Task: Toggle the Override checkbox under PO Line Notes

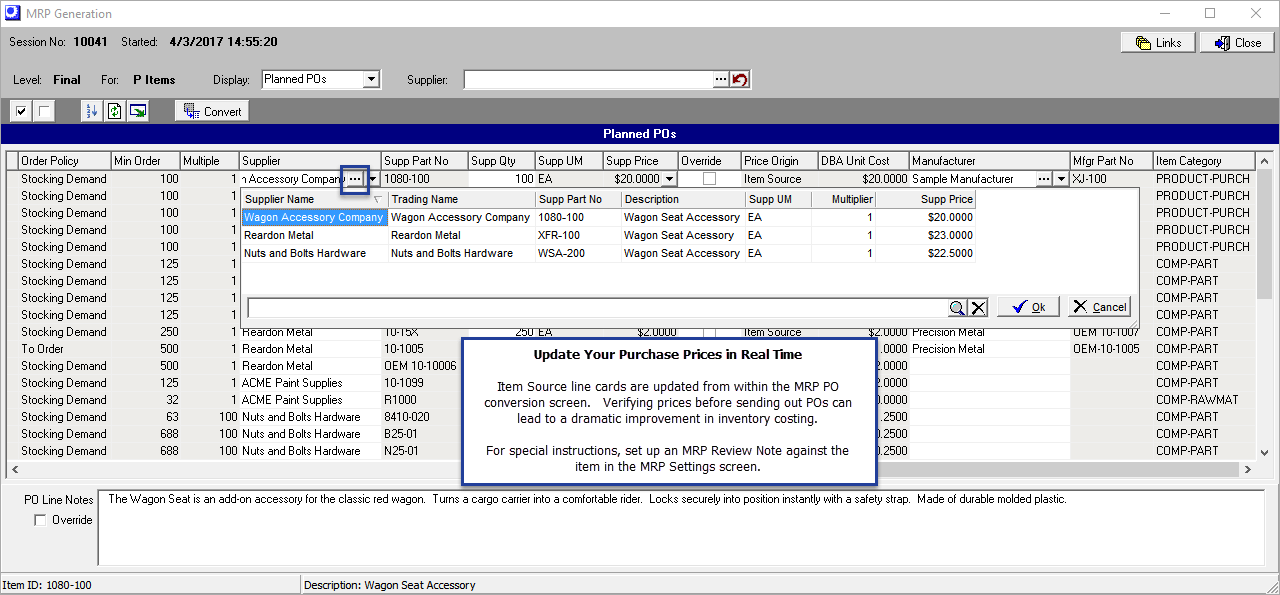Action: point(39,519)
